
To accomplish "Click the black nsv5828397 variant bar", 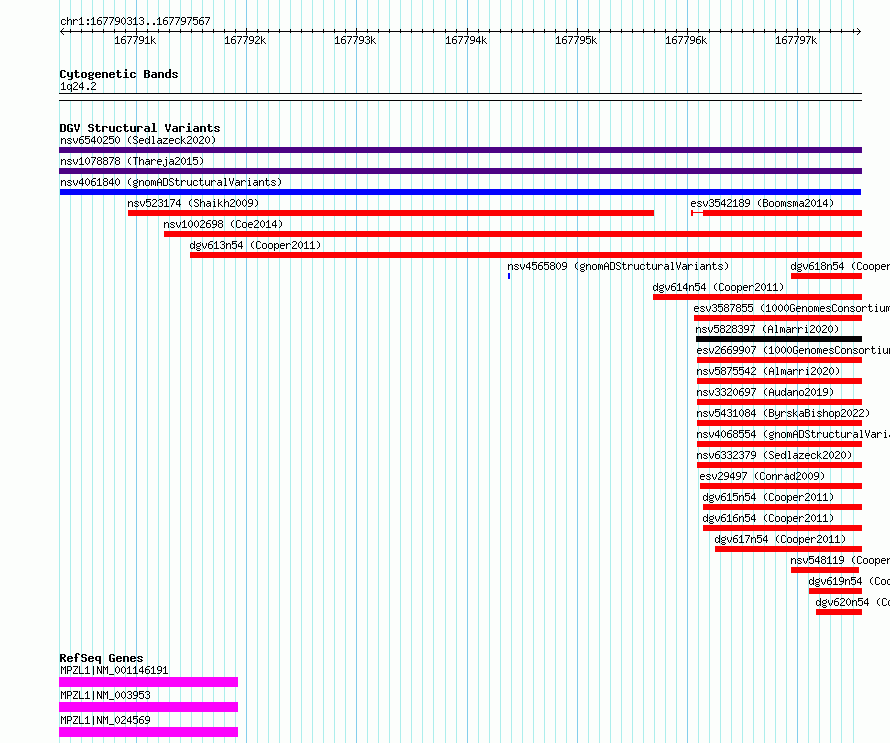I will (x=779, y=339).
